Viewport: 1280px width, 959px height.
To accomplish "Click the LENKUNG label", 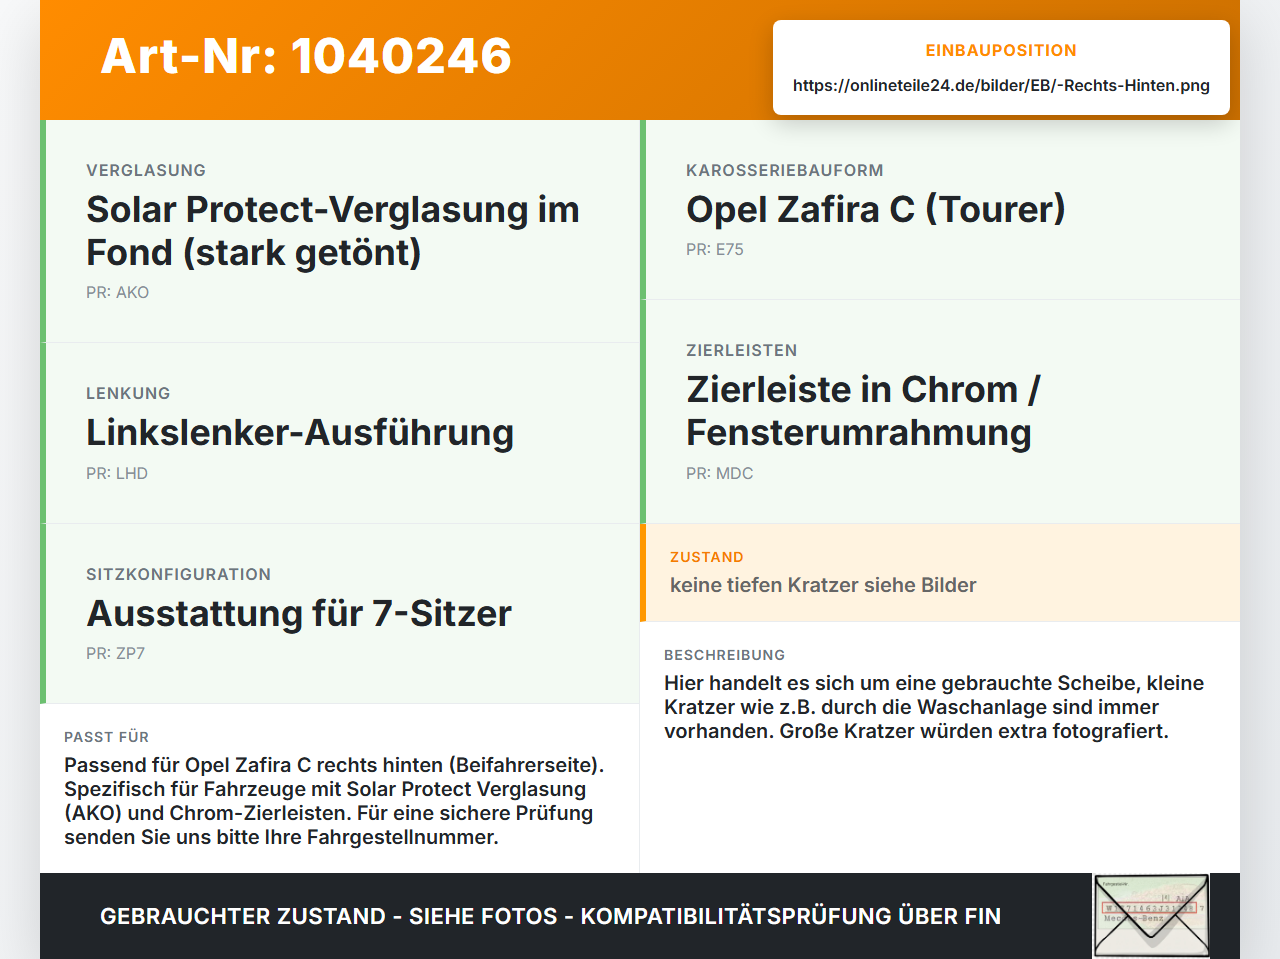I will click(x=128, y=393).
